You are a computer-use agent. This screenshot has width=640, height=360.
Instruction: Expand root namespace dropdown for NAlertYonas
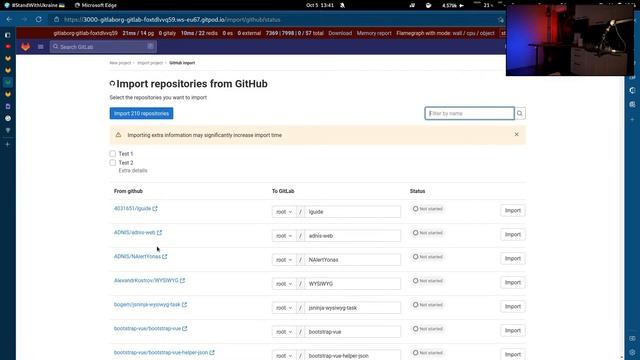coord(284,260)
